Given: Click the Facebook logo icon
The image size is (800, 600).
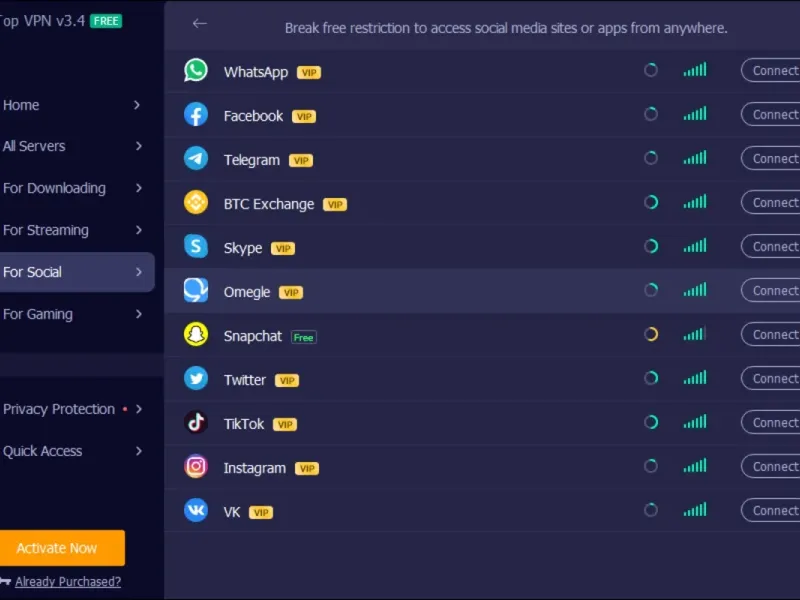Looking at the screenshot, I should [x=196, y=115].
